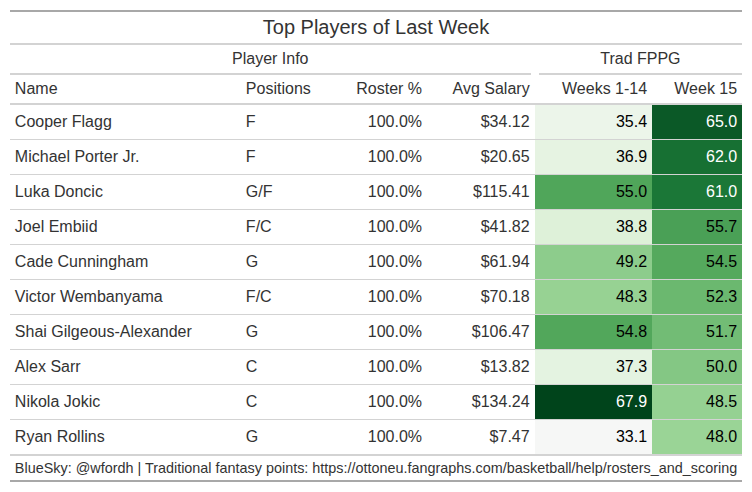Click the Positions column header
The image size is (752, 492).
click(x=278, y=89)
